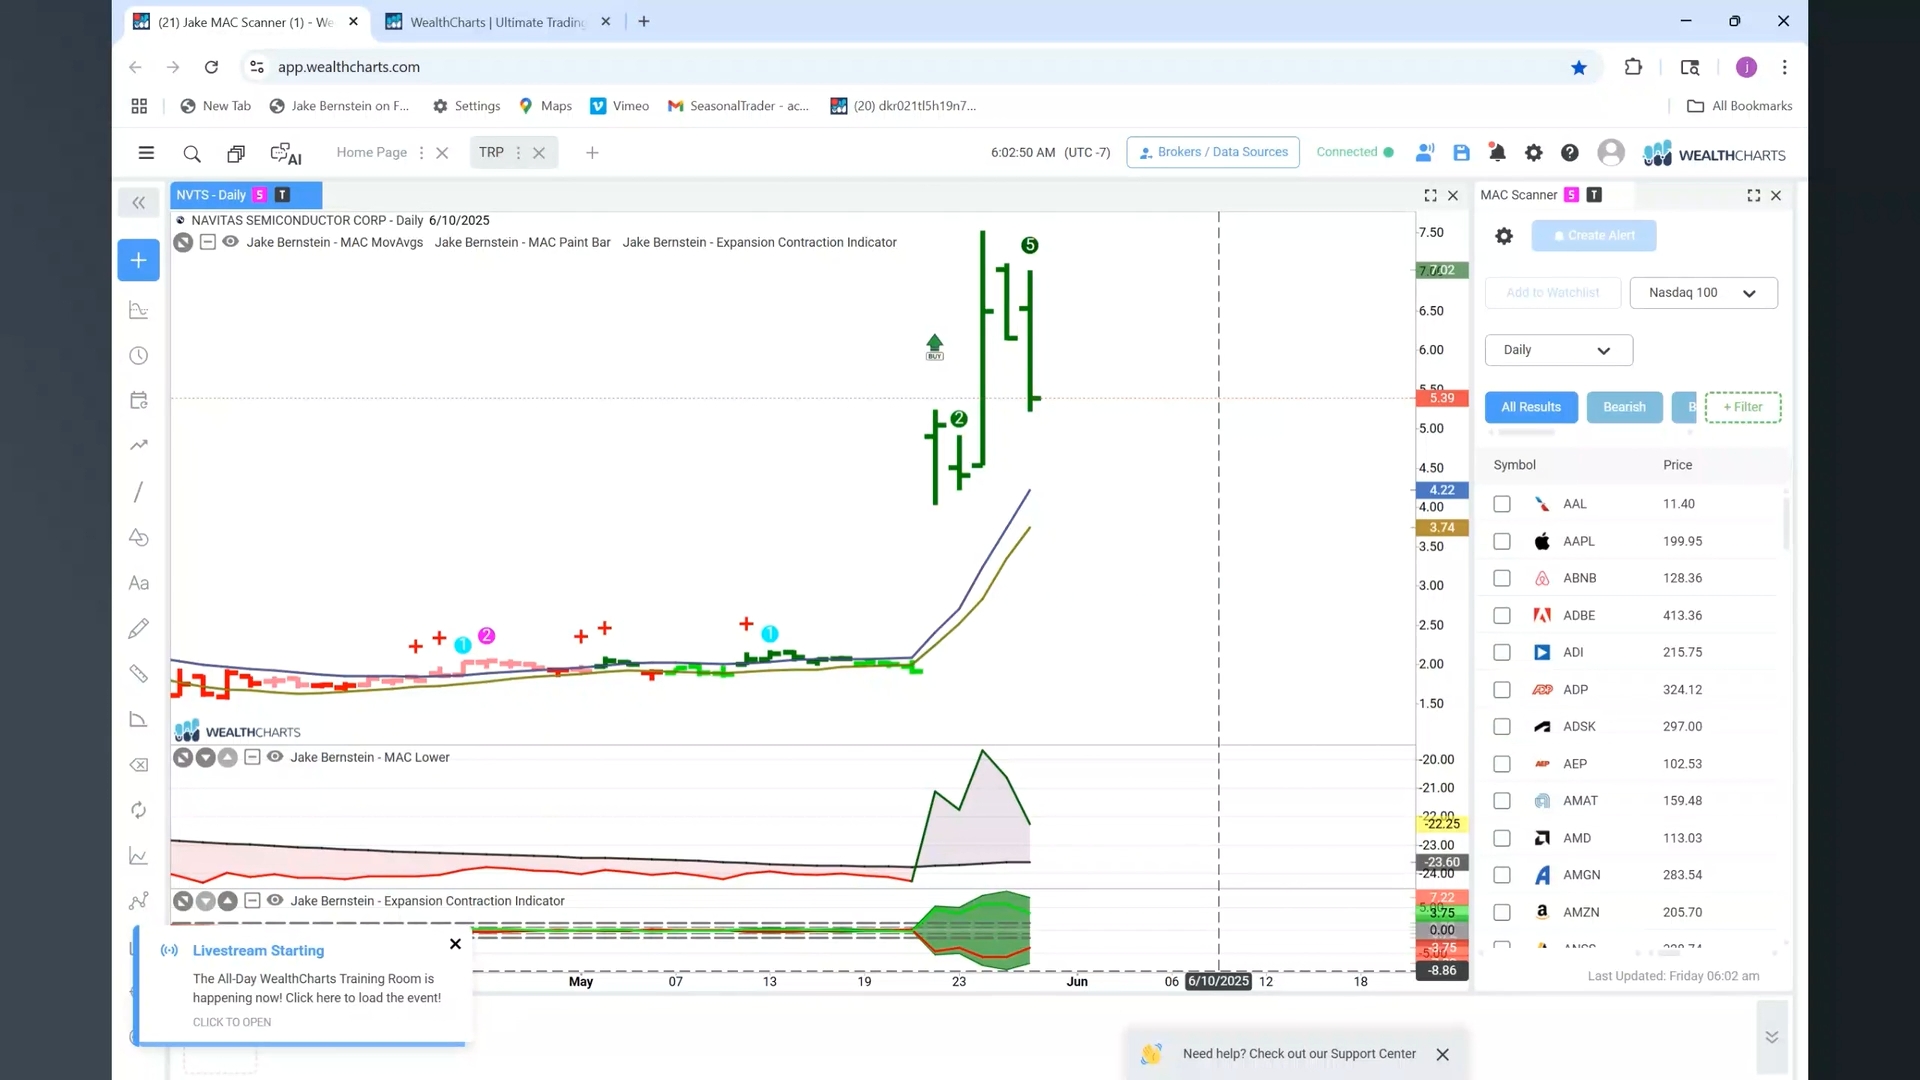Click the save workspace icon

pos(1461,153)
